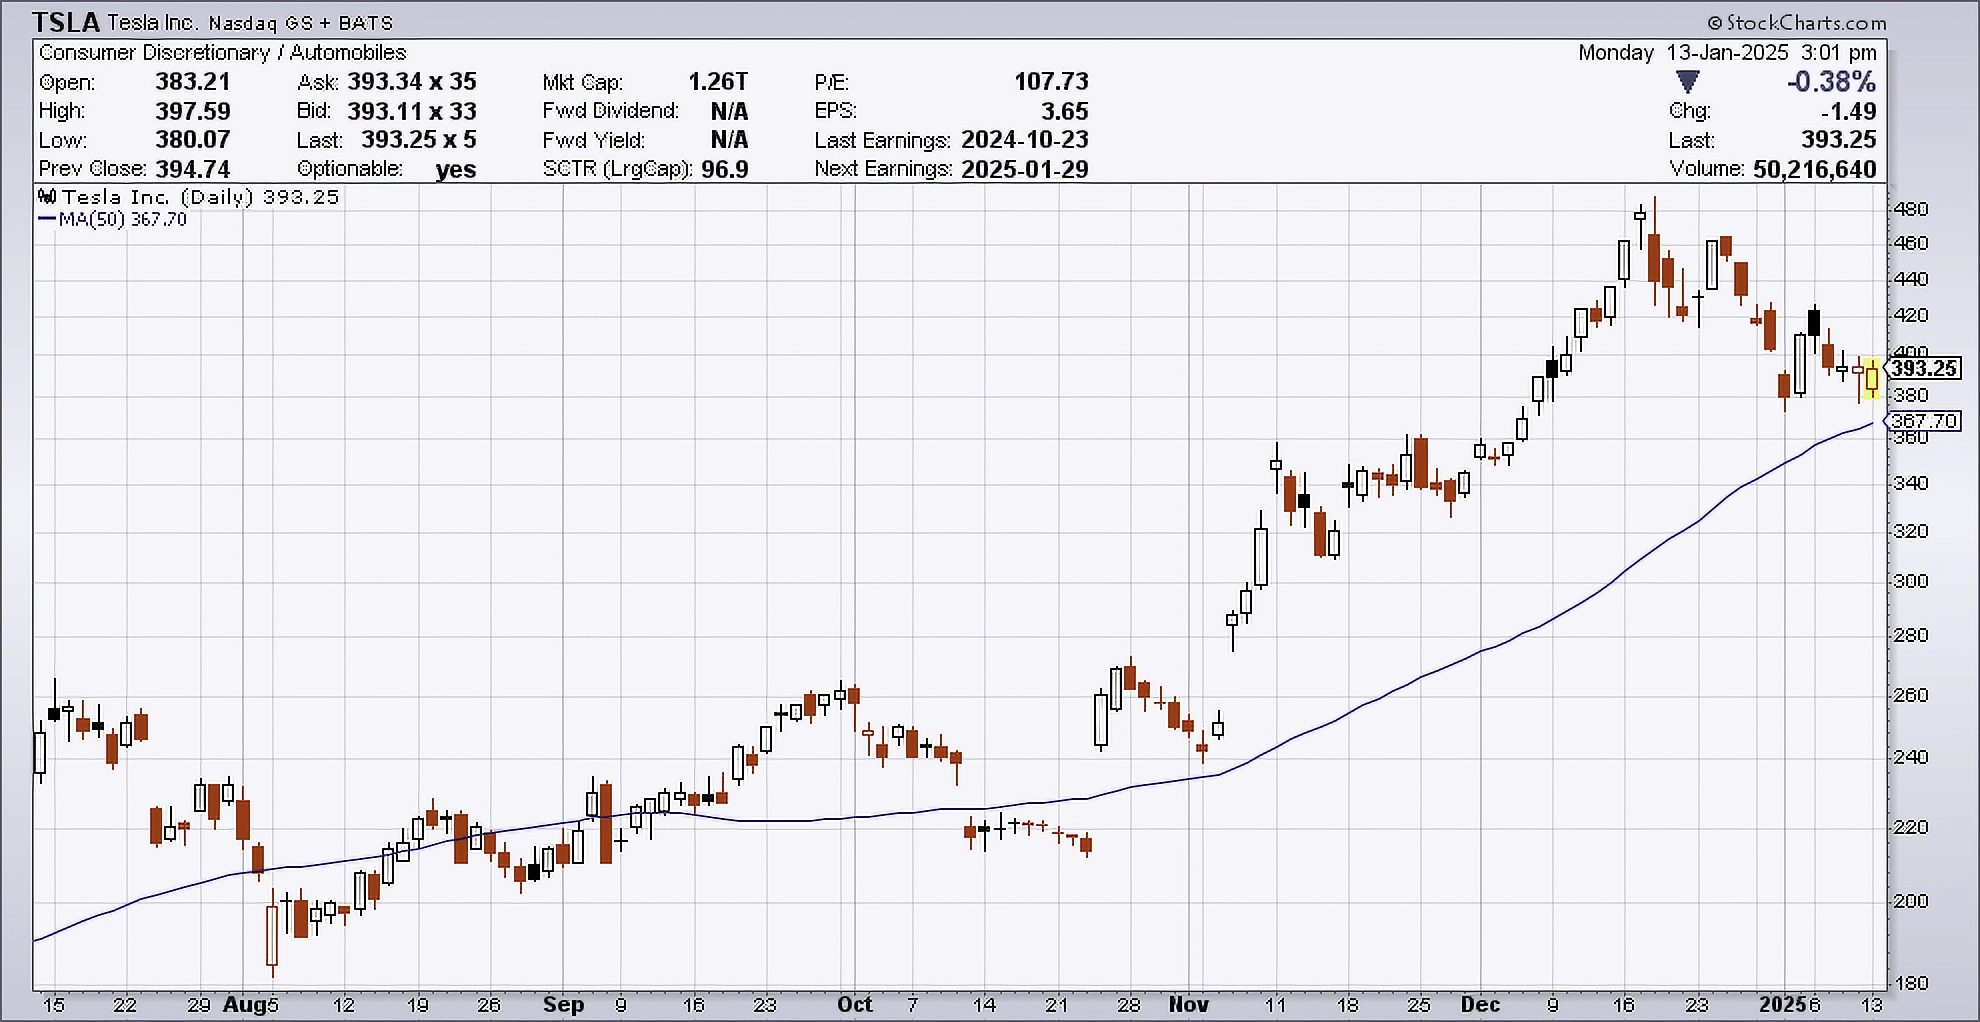Click the Ask value 393.34 x 35
The width and height of the screenshot is (1980, 1022).
412,82
